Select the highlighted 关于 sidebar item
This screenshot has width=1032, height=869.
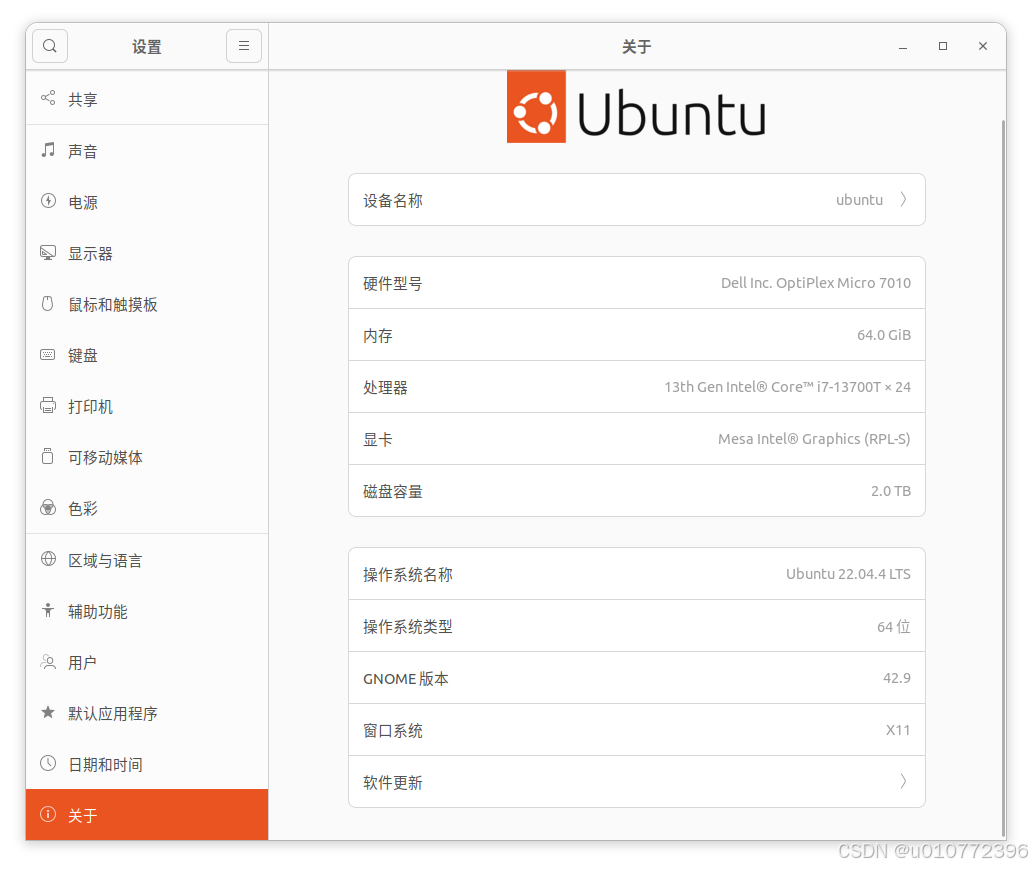[x=147, y=815]
